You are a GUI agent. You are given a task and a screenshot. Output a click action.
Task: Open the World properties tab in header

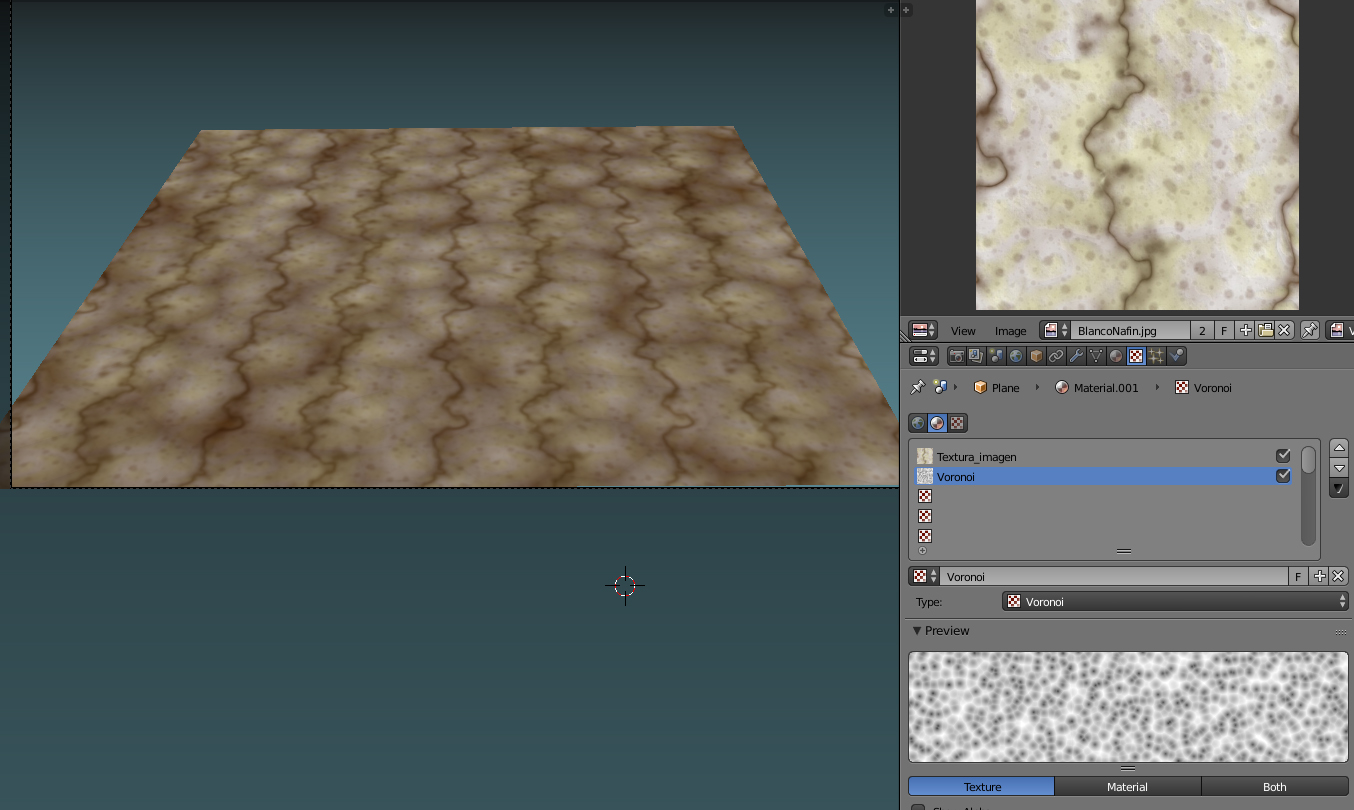click(x=1016, y=356)
